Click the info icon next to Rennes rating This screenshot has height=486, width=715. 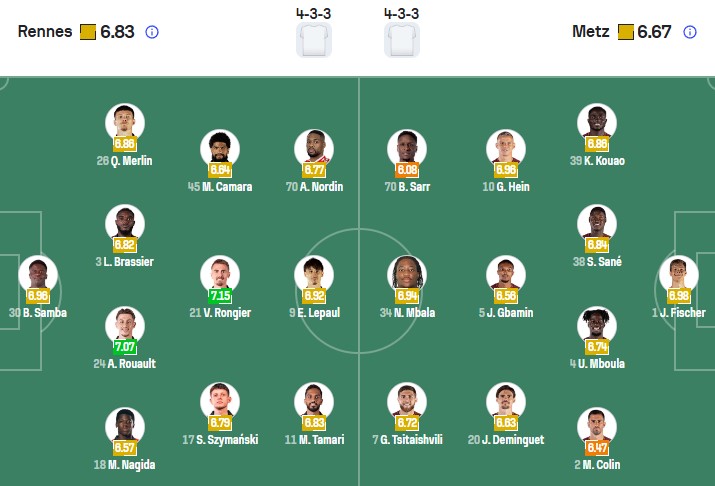click(152, 32)
